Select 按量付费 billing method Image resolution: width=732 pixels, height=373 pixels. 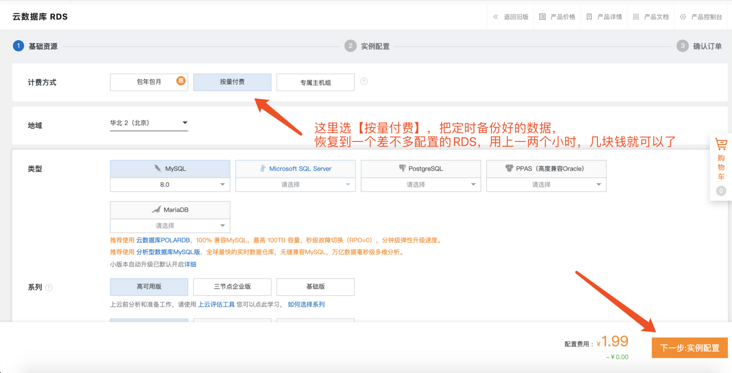[232, 82]
